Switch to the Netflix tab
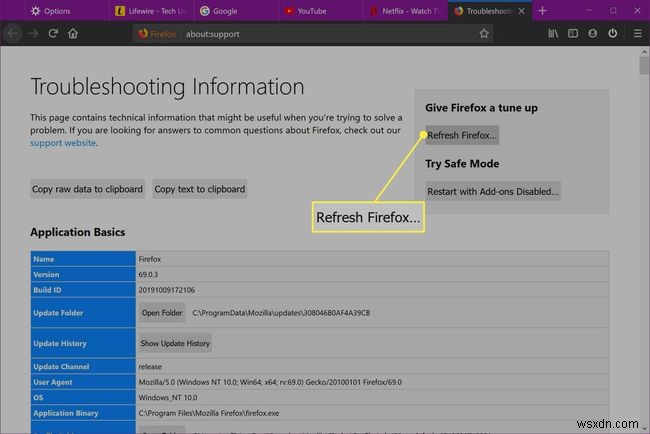The height and width of the screenshot is (434, 650). coord(404,11)
